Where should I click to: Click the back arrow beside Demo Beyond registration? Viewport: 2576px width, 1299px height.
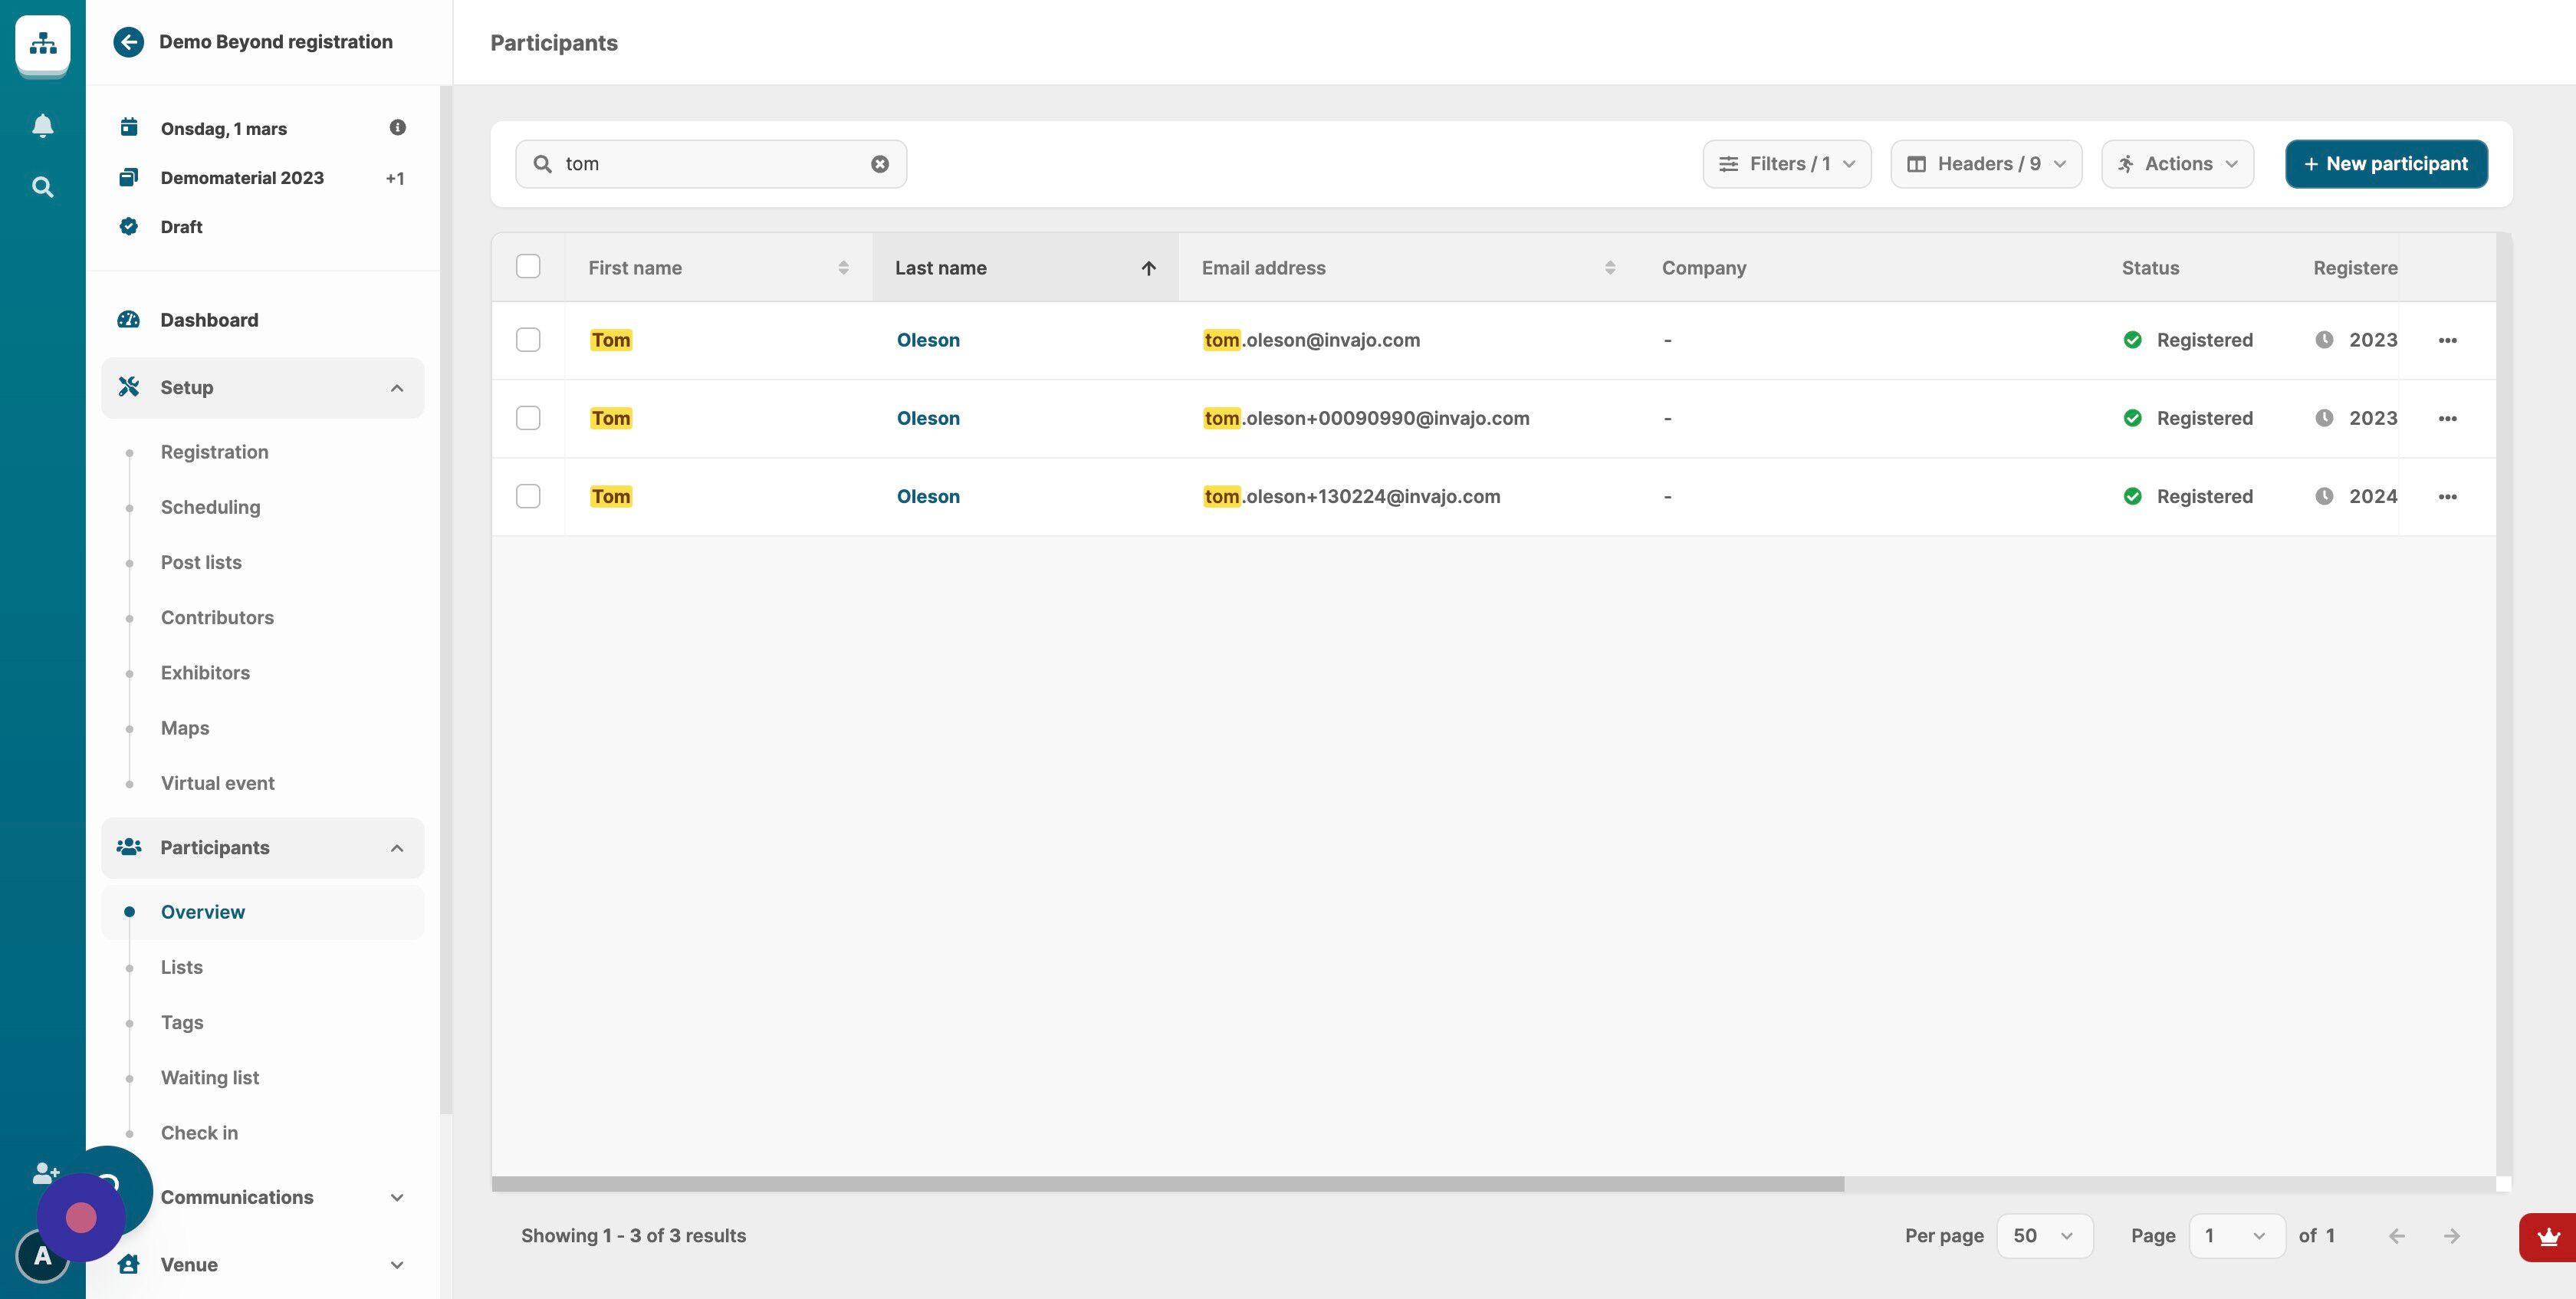(x=128, y=42)
